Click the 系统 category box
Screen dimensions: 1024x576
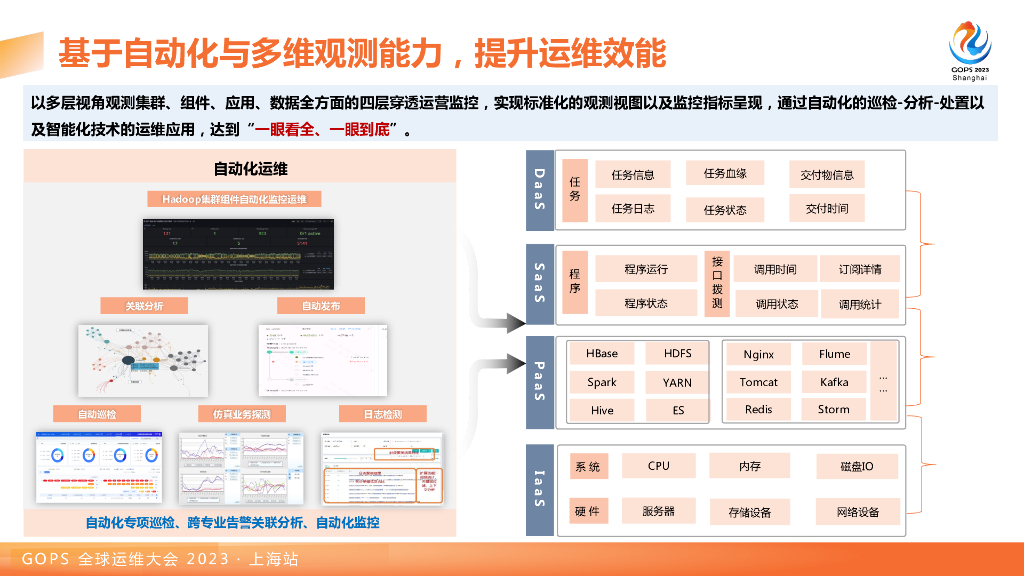588,466
